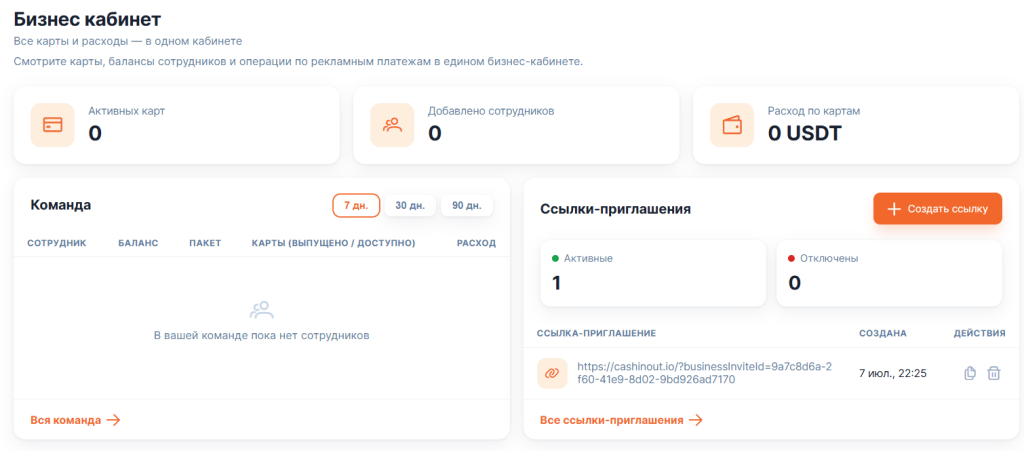Select the 7 дн. period filter
This screenshot has height=451, width=1024.
pyautogui.click(x=356, y=206)
